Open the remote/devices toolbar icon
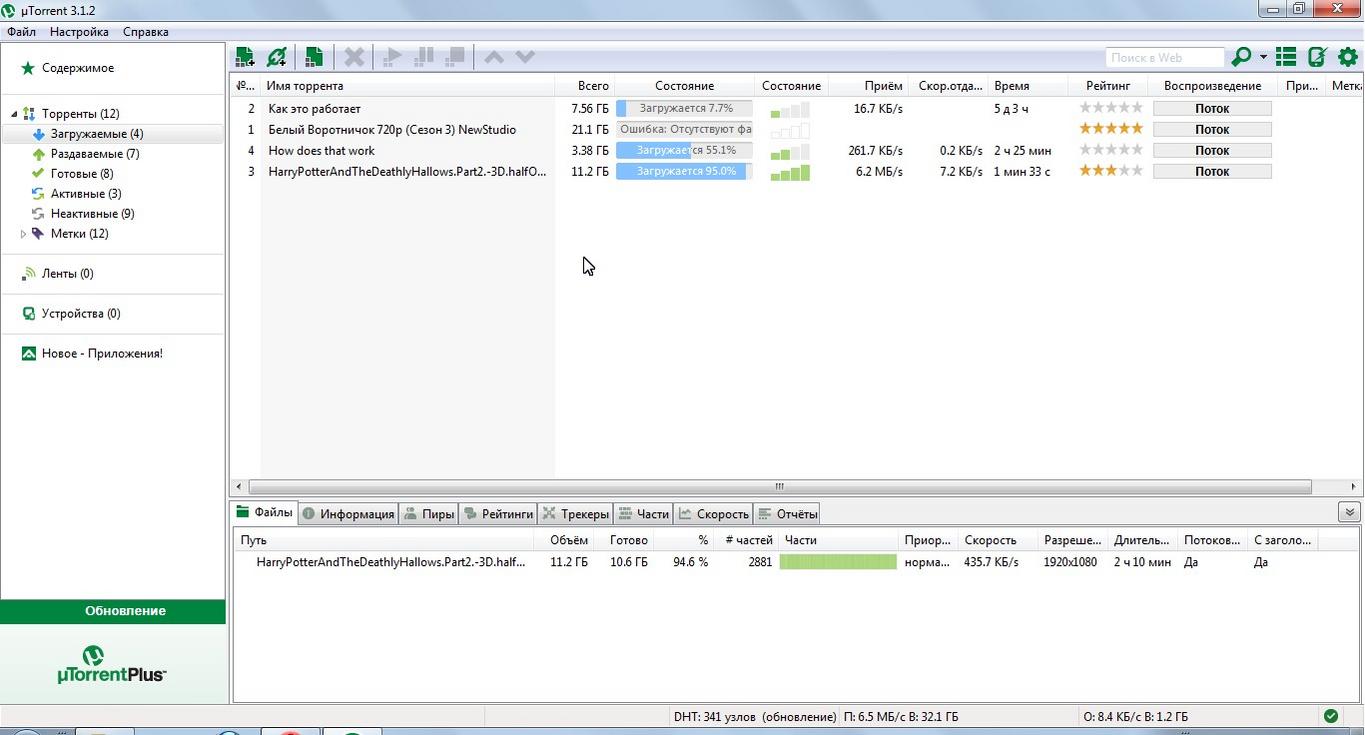Viewport: 1365px width, 735px height. pyautogui.click(x=1317, y=57)
